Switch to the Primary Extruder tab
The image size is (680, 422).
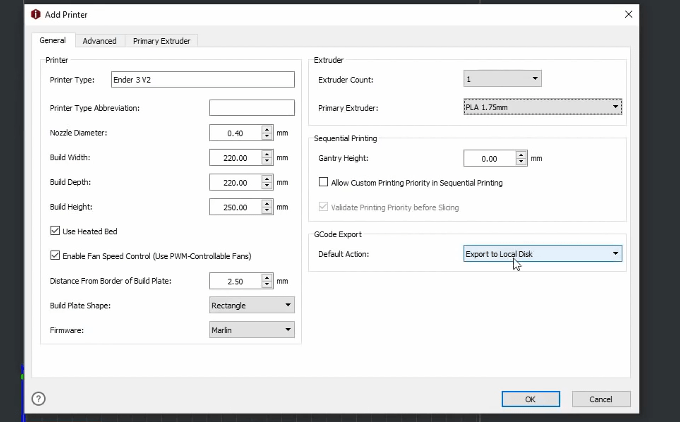(x=161, y=41)
